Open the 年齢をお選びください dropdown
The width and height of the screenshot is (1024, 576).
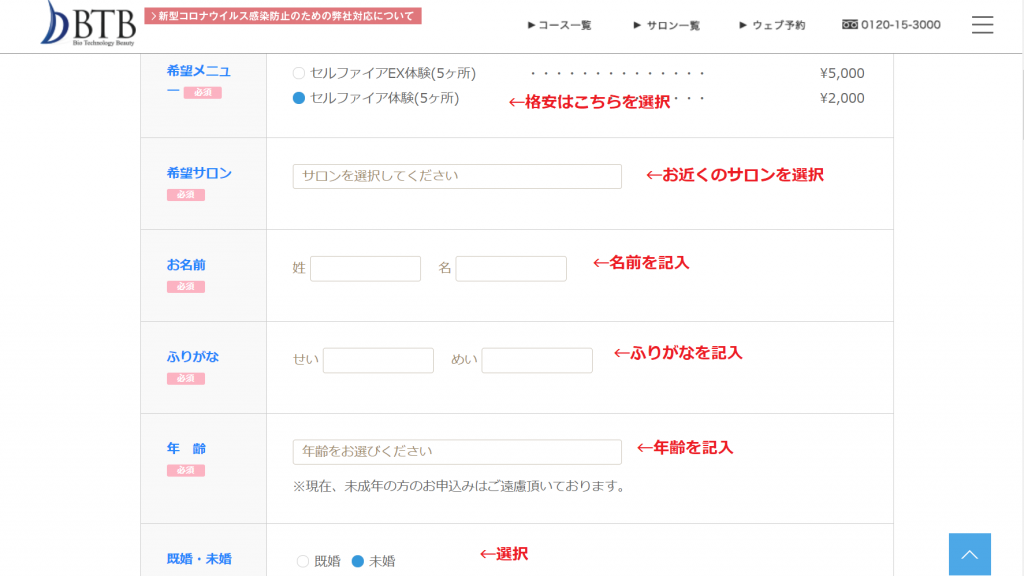click(457, 452)
